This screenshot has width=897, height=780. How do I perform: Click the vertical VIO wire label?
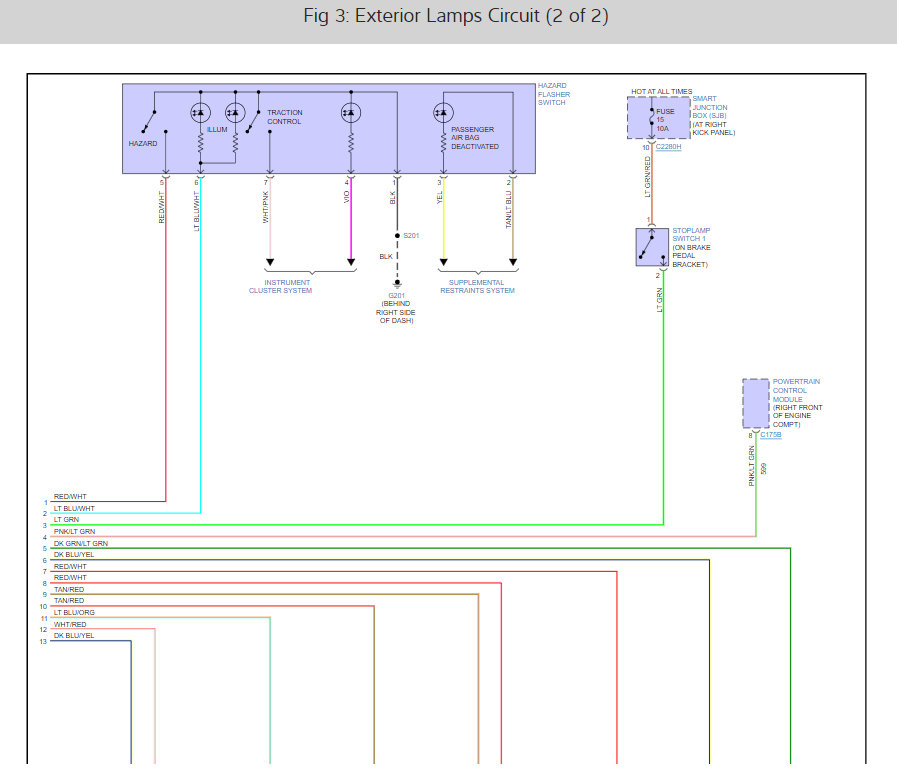tap(346, 197)
